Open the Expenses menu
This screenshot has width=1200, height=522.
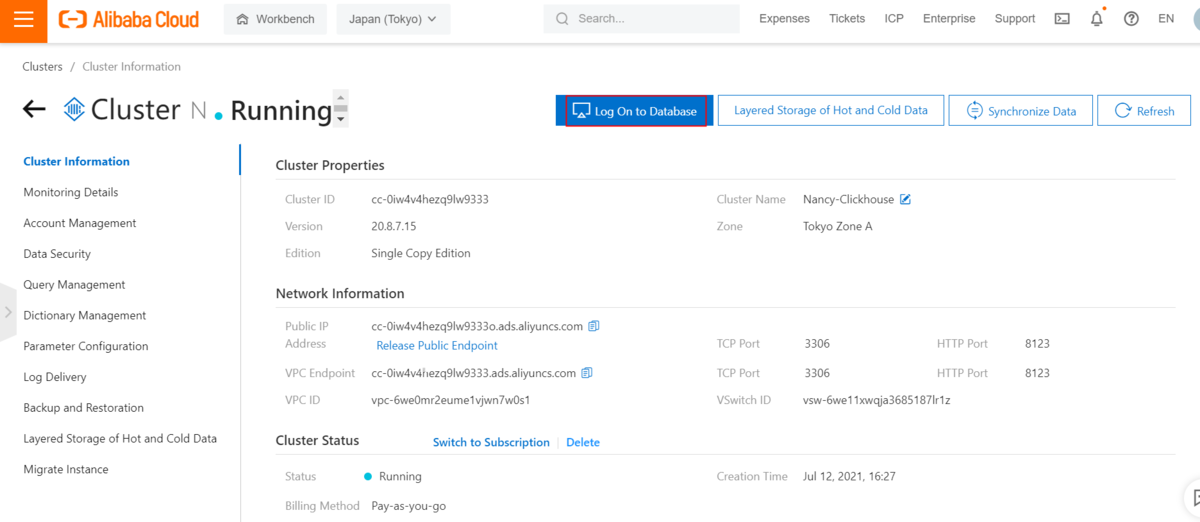[784, 19]
